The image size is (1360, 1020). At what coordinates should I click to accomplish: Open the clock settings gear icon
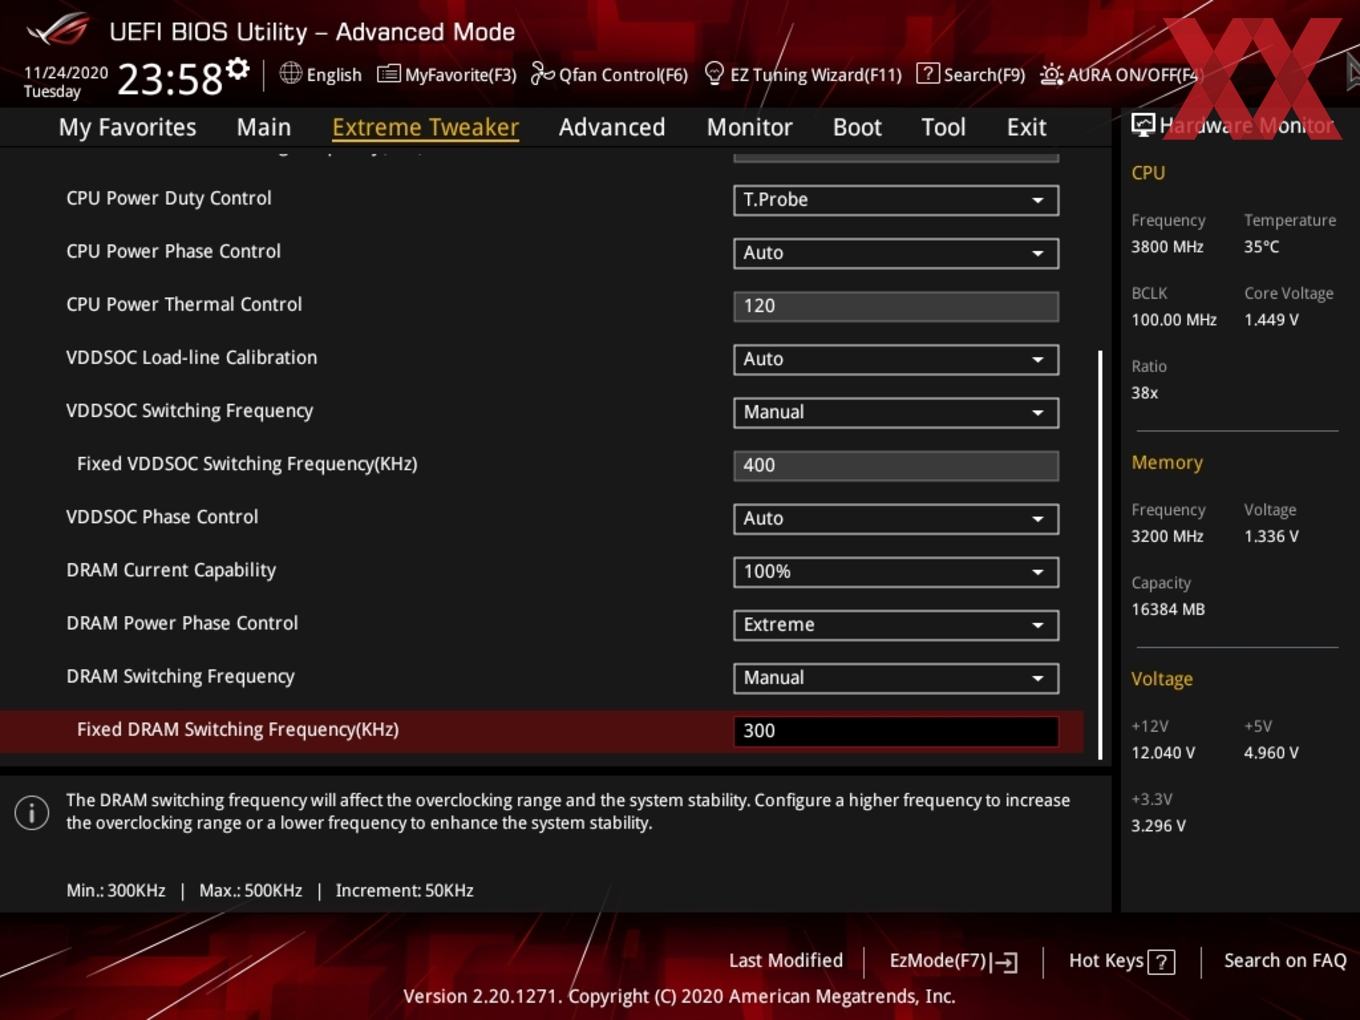tap(237, 68)
